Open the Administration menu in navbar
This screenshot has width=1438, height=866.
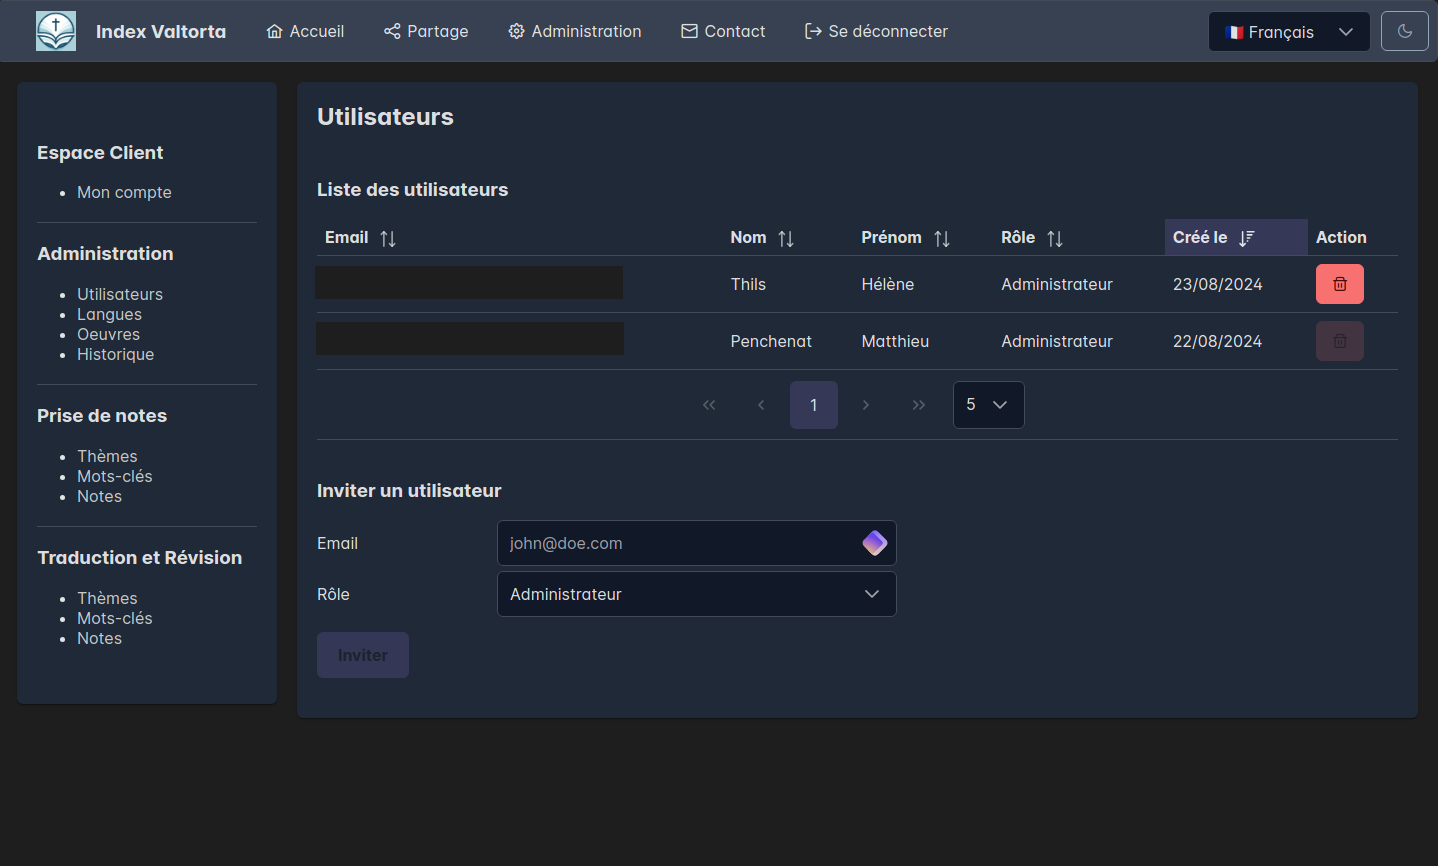click(x=575, y=32)
